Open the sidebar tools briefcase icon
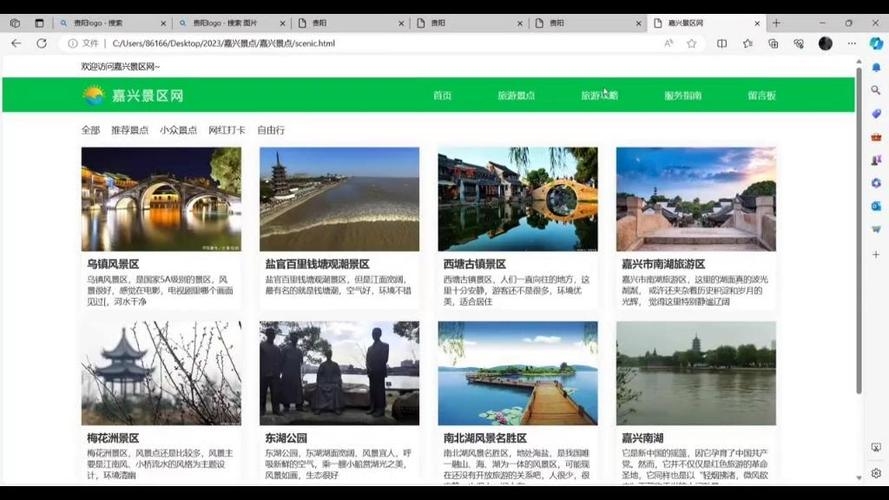The height and width of the screenshot is (500, 889). pos(876,137)
